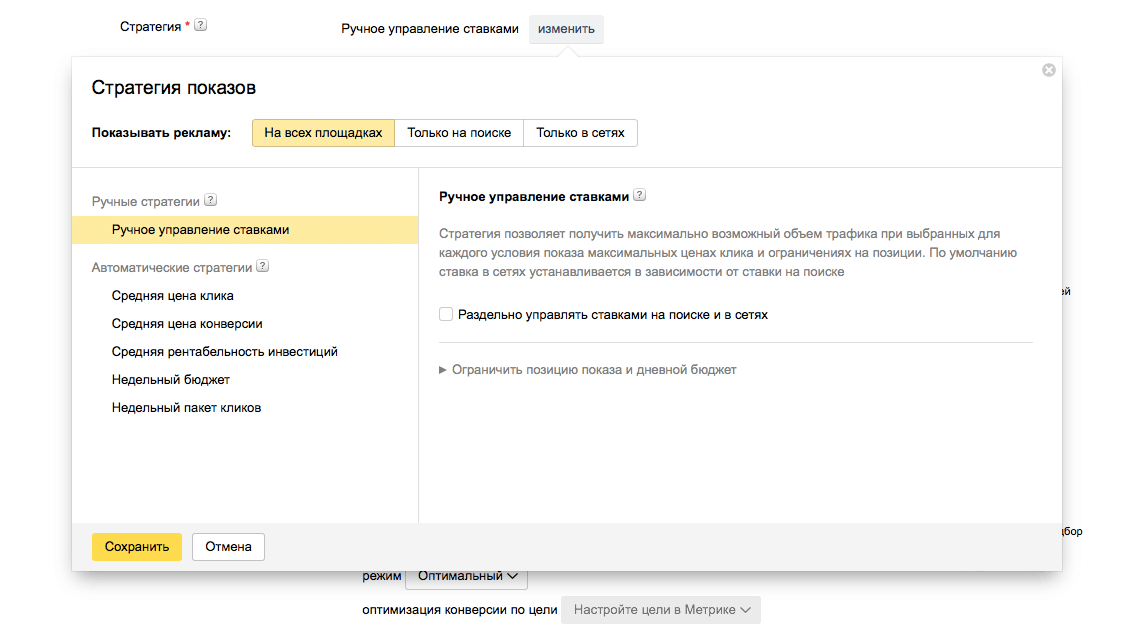Select Только в сетях option
1140x631 pixels.
pyautogui.click(x=580, y=133)
